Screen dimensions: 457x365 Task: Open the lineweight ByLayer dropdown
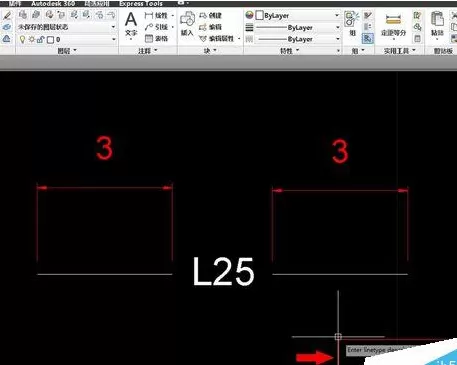point(297,28)
